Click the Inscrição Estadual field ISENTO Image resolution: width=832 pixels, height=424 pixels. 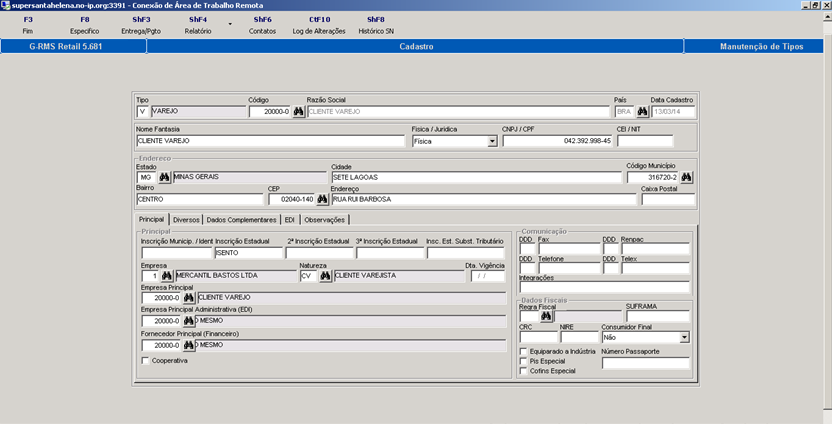pos(249,253)
